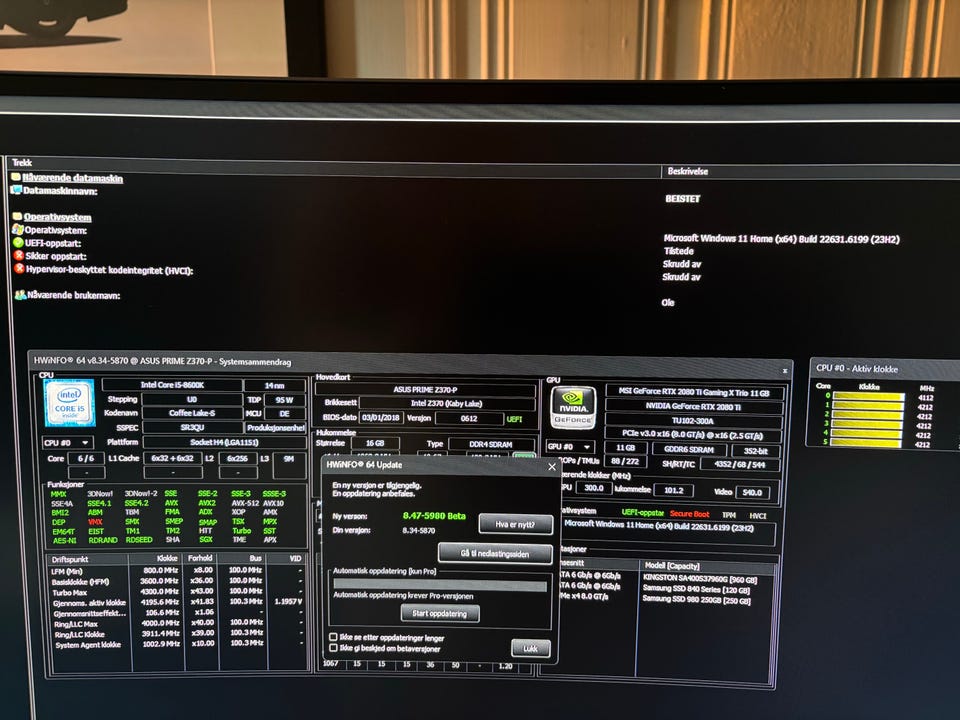Select the Samsung SSD 840 Series drive row
The width and height of the screenshot is (960, 720).
(x=696, y=590)
